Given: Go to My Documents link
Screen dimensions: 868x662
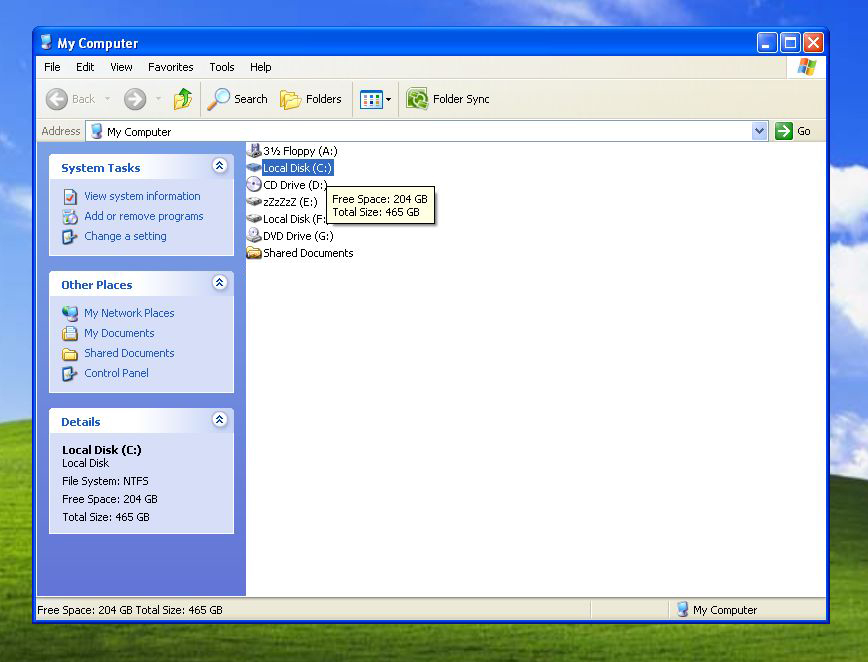Looking at the screenshot, I should [119, 333].
